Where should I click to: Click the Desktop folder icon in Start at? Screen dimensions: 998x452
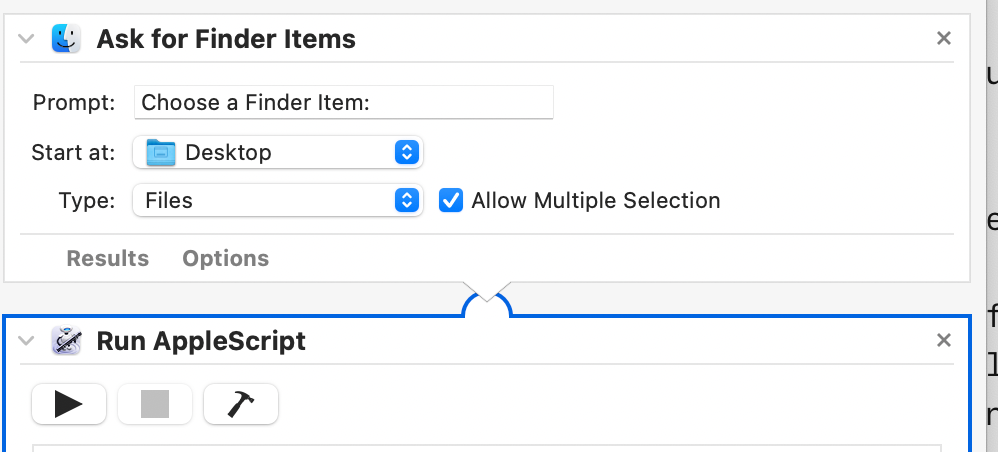(x=160, y=153)
